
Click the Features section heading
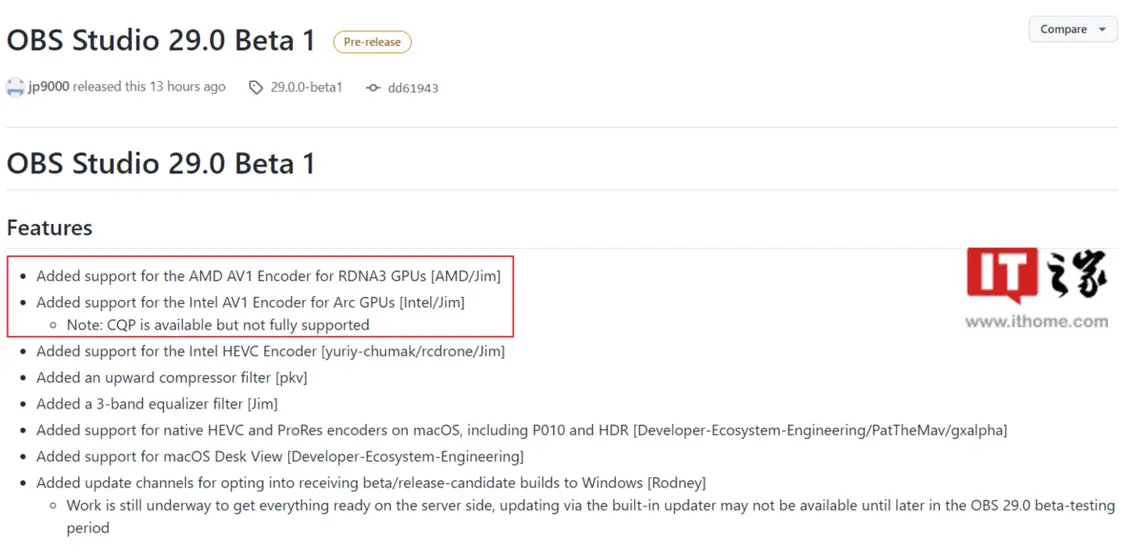(x=50, y=228)
